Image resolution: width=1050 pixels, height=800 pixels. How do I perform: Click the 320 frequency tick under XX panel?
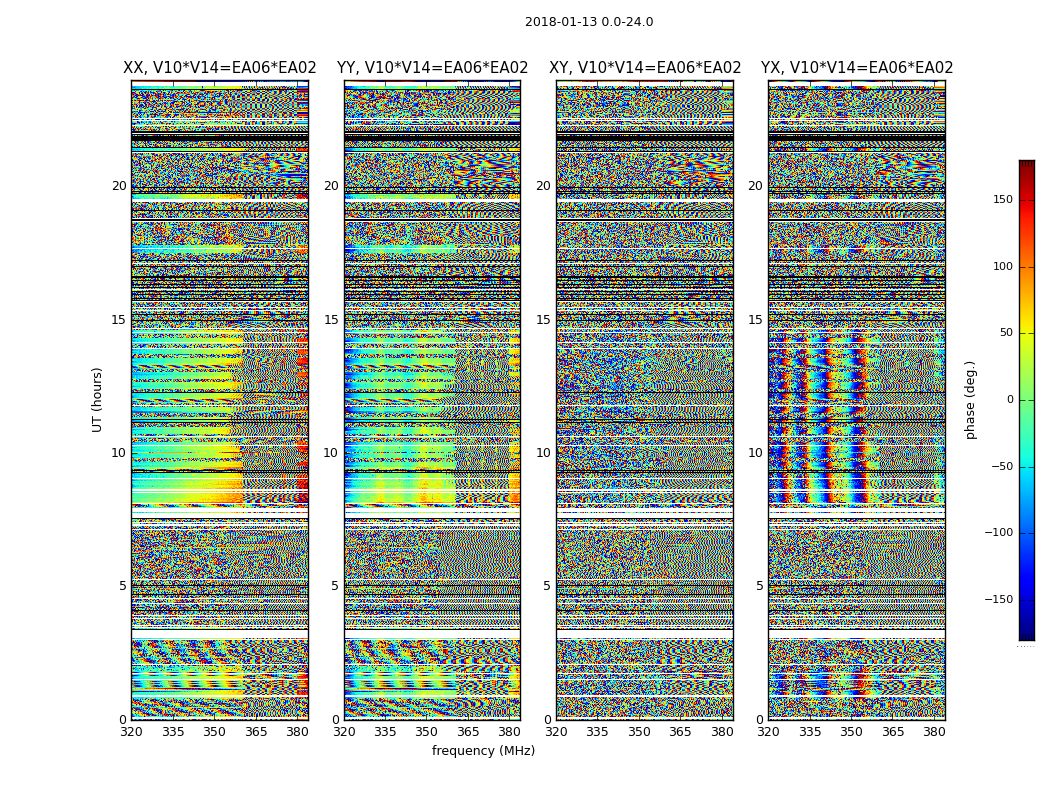click(x=131, y=732)
